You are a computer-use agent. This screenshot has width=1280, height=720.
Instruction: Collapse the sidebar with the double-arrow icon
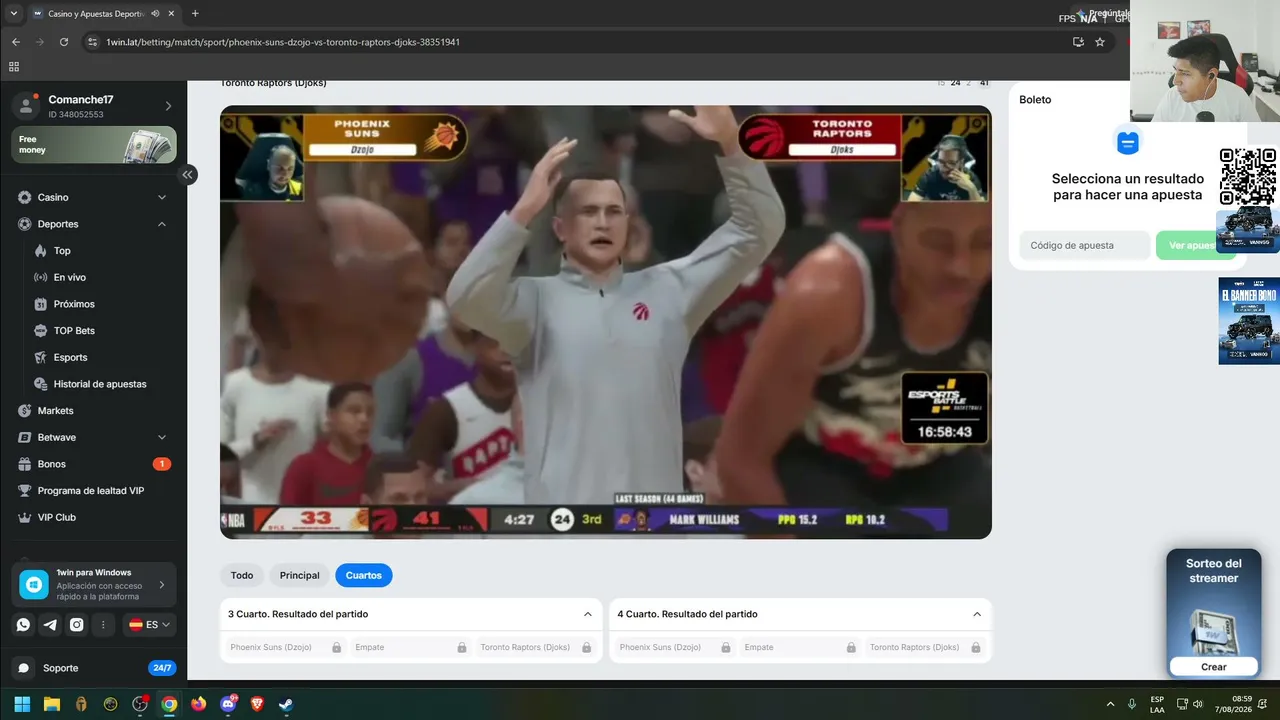click(187, 175)
